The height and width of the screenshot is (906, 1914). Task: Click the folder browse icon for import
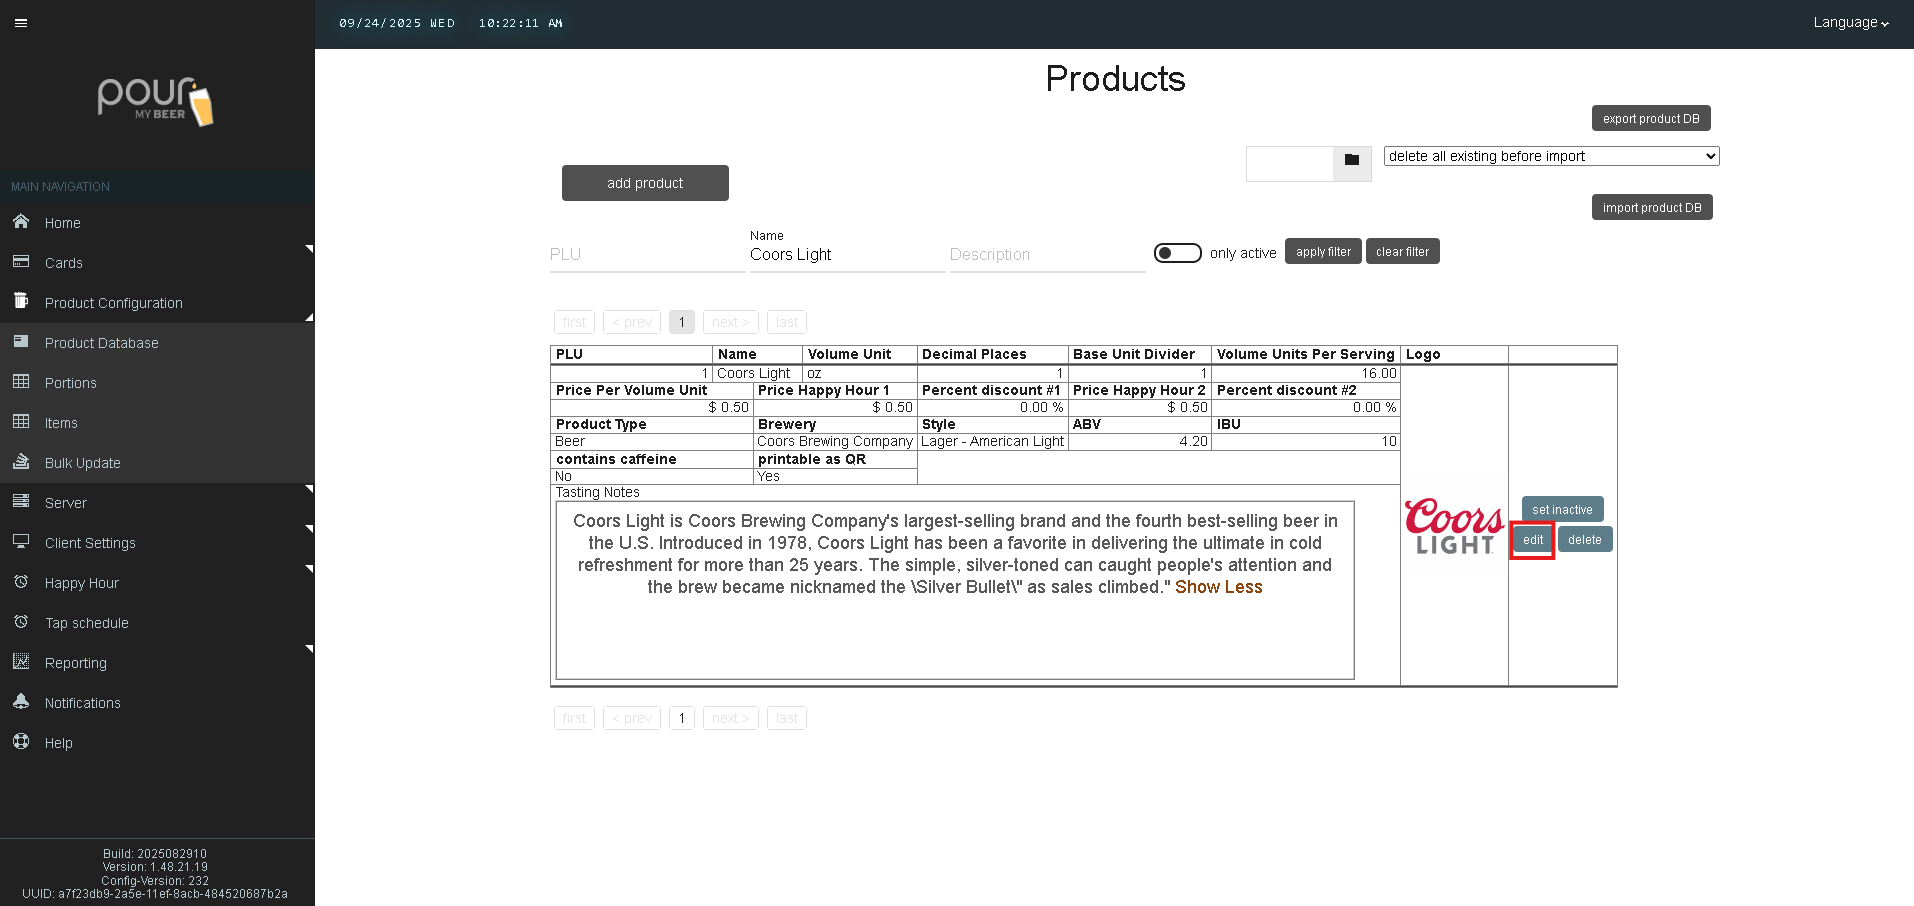tap(1352, 160)
